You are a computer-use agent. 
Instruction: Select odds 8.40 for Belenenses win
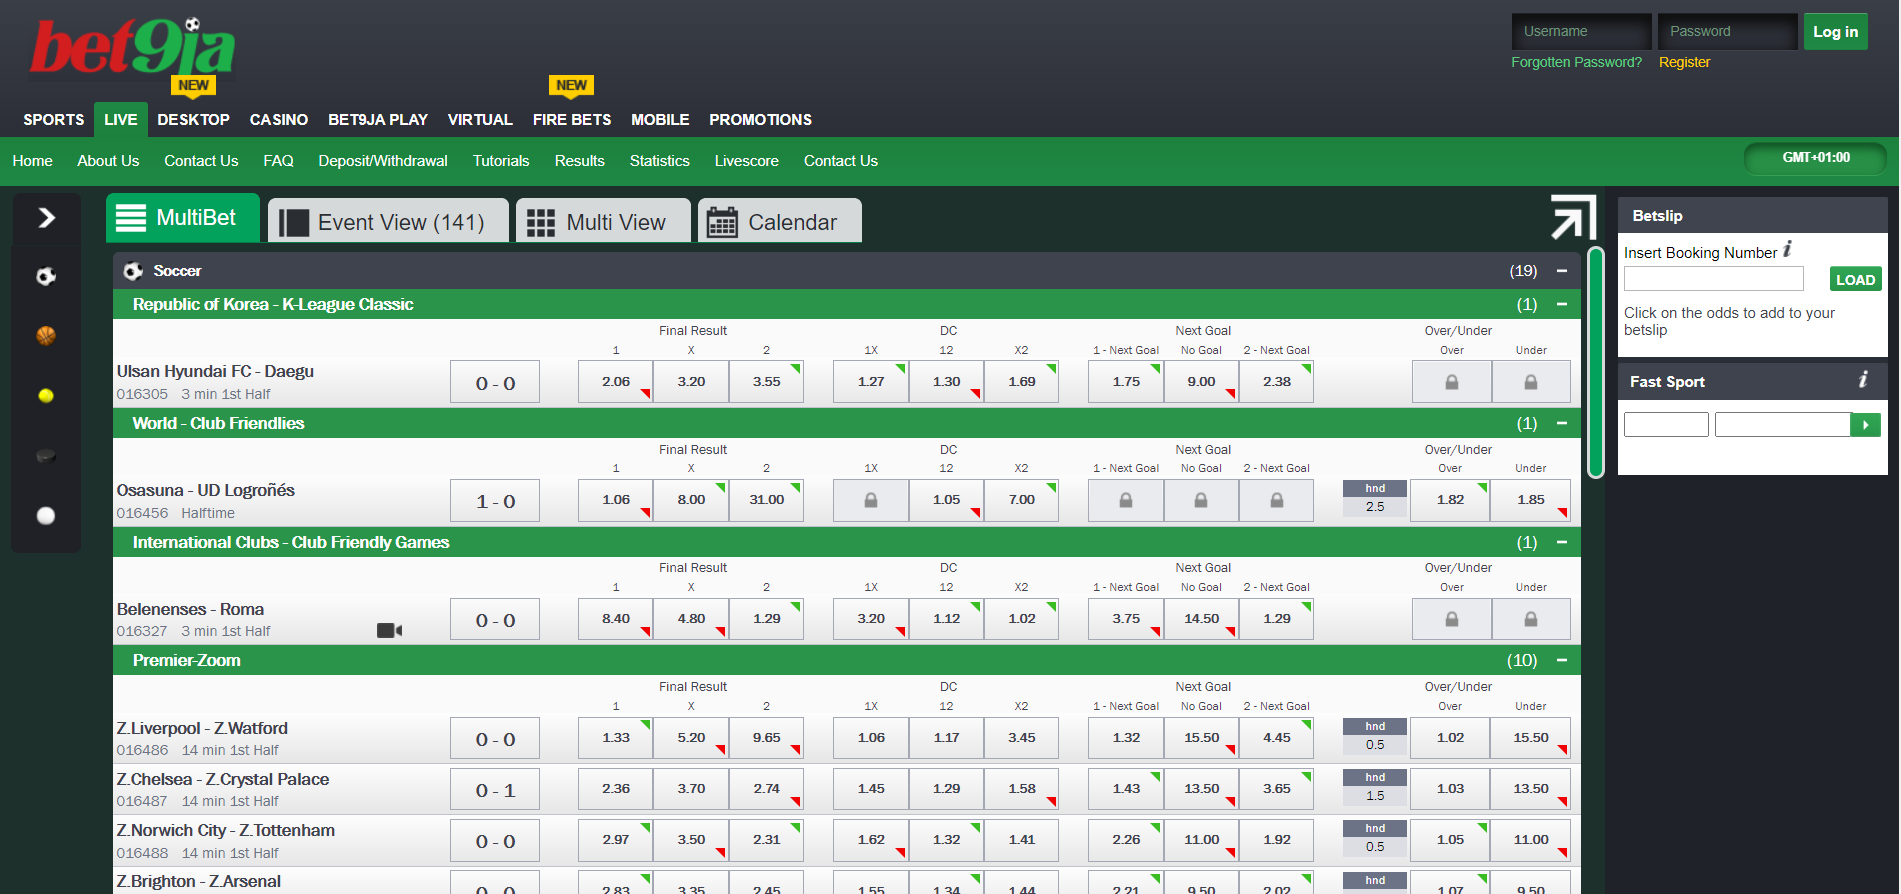coord(616,619)
